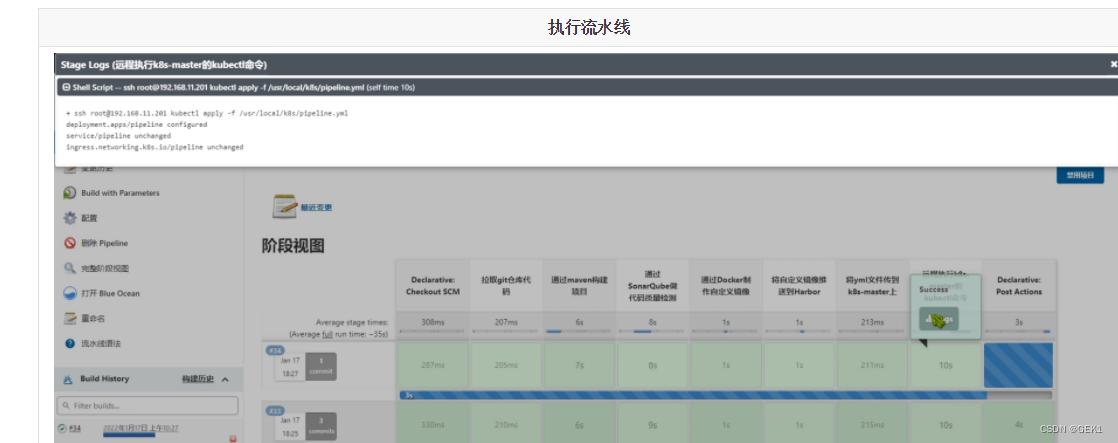Click the 211ms cell of build #34
Screen dimensions: 1118x443
click(872, 365)
